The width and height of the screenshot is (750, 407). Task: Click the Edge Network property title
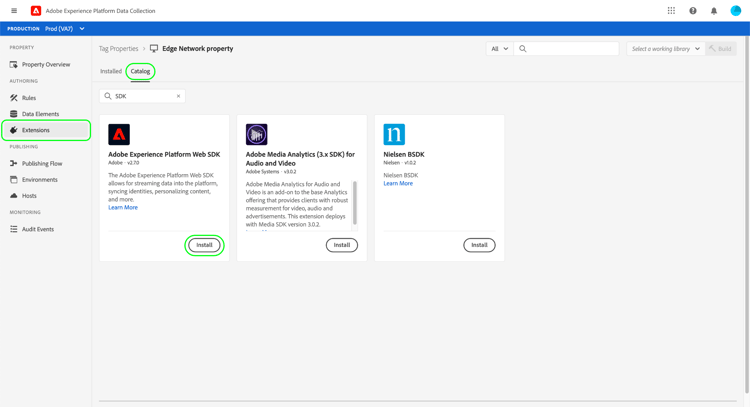[x=198, y=48]
